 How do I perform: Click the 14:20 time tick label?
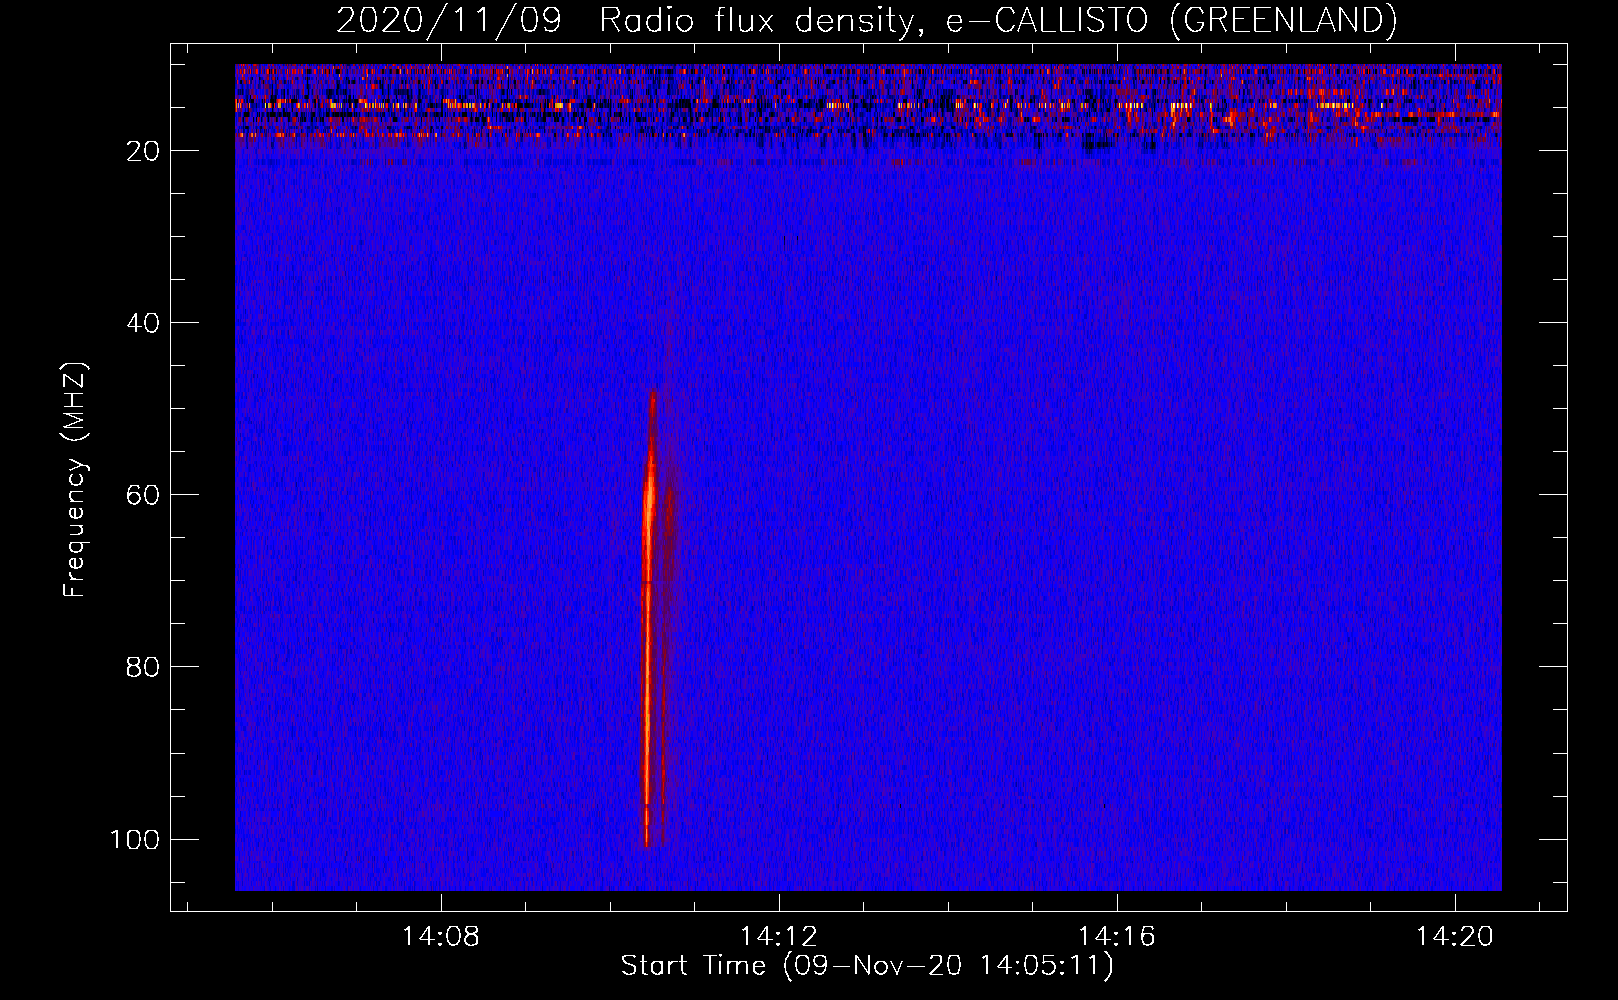click(1454, 937)
